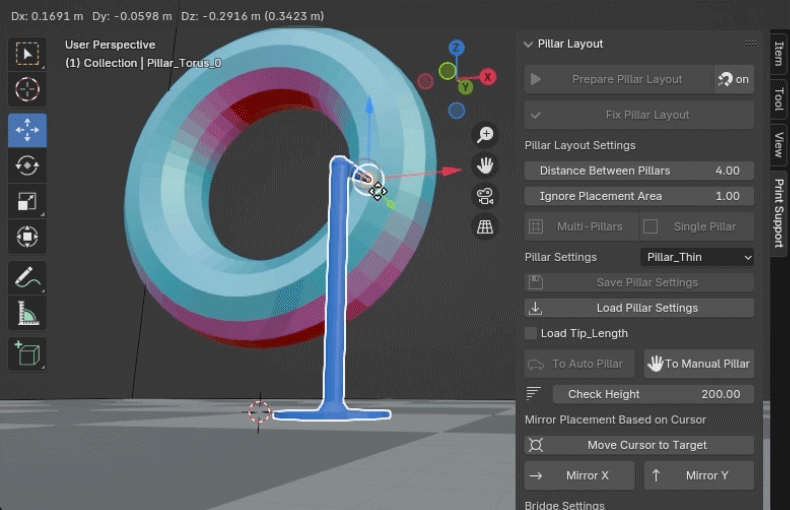Open the Print Support sidebar tab
Viewport: 790px width, 510px height.
click(x=779, y=213)
